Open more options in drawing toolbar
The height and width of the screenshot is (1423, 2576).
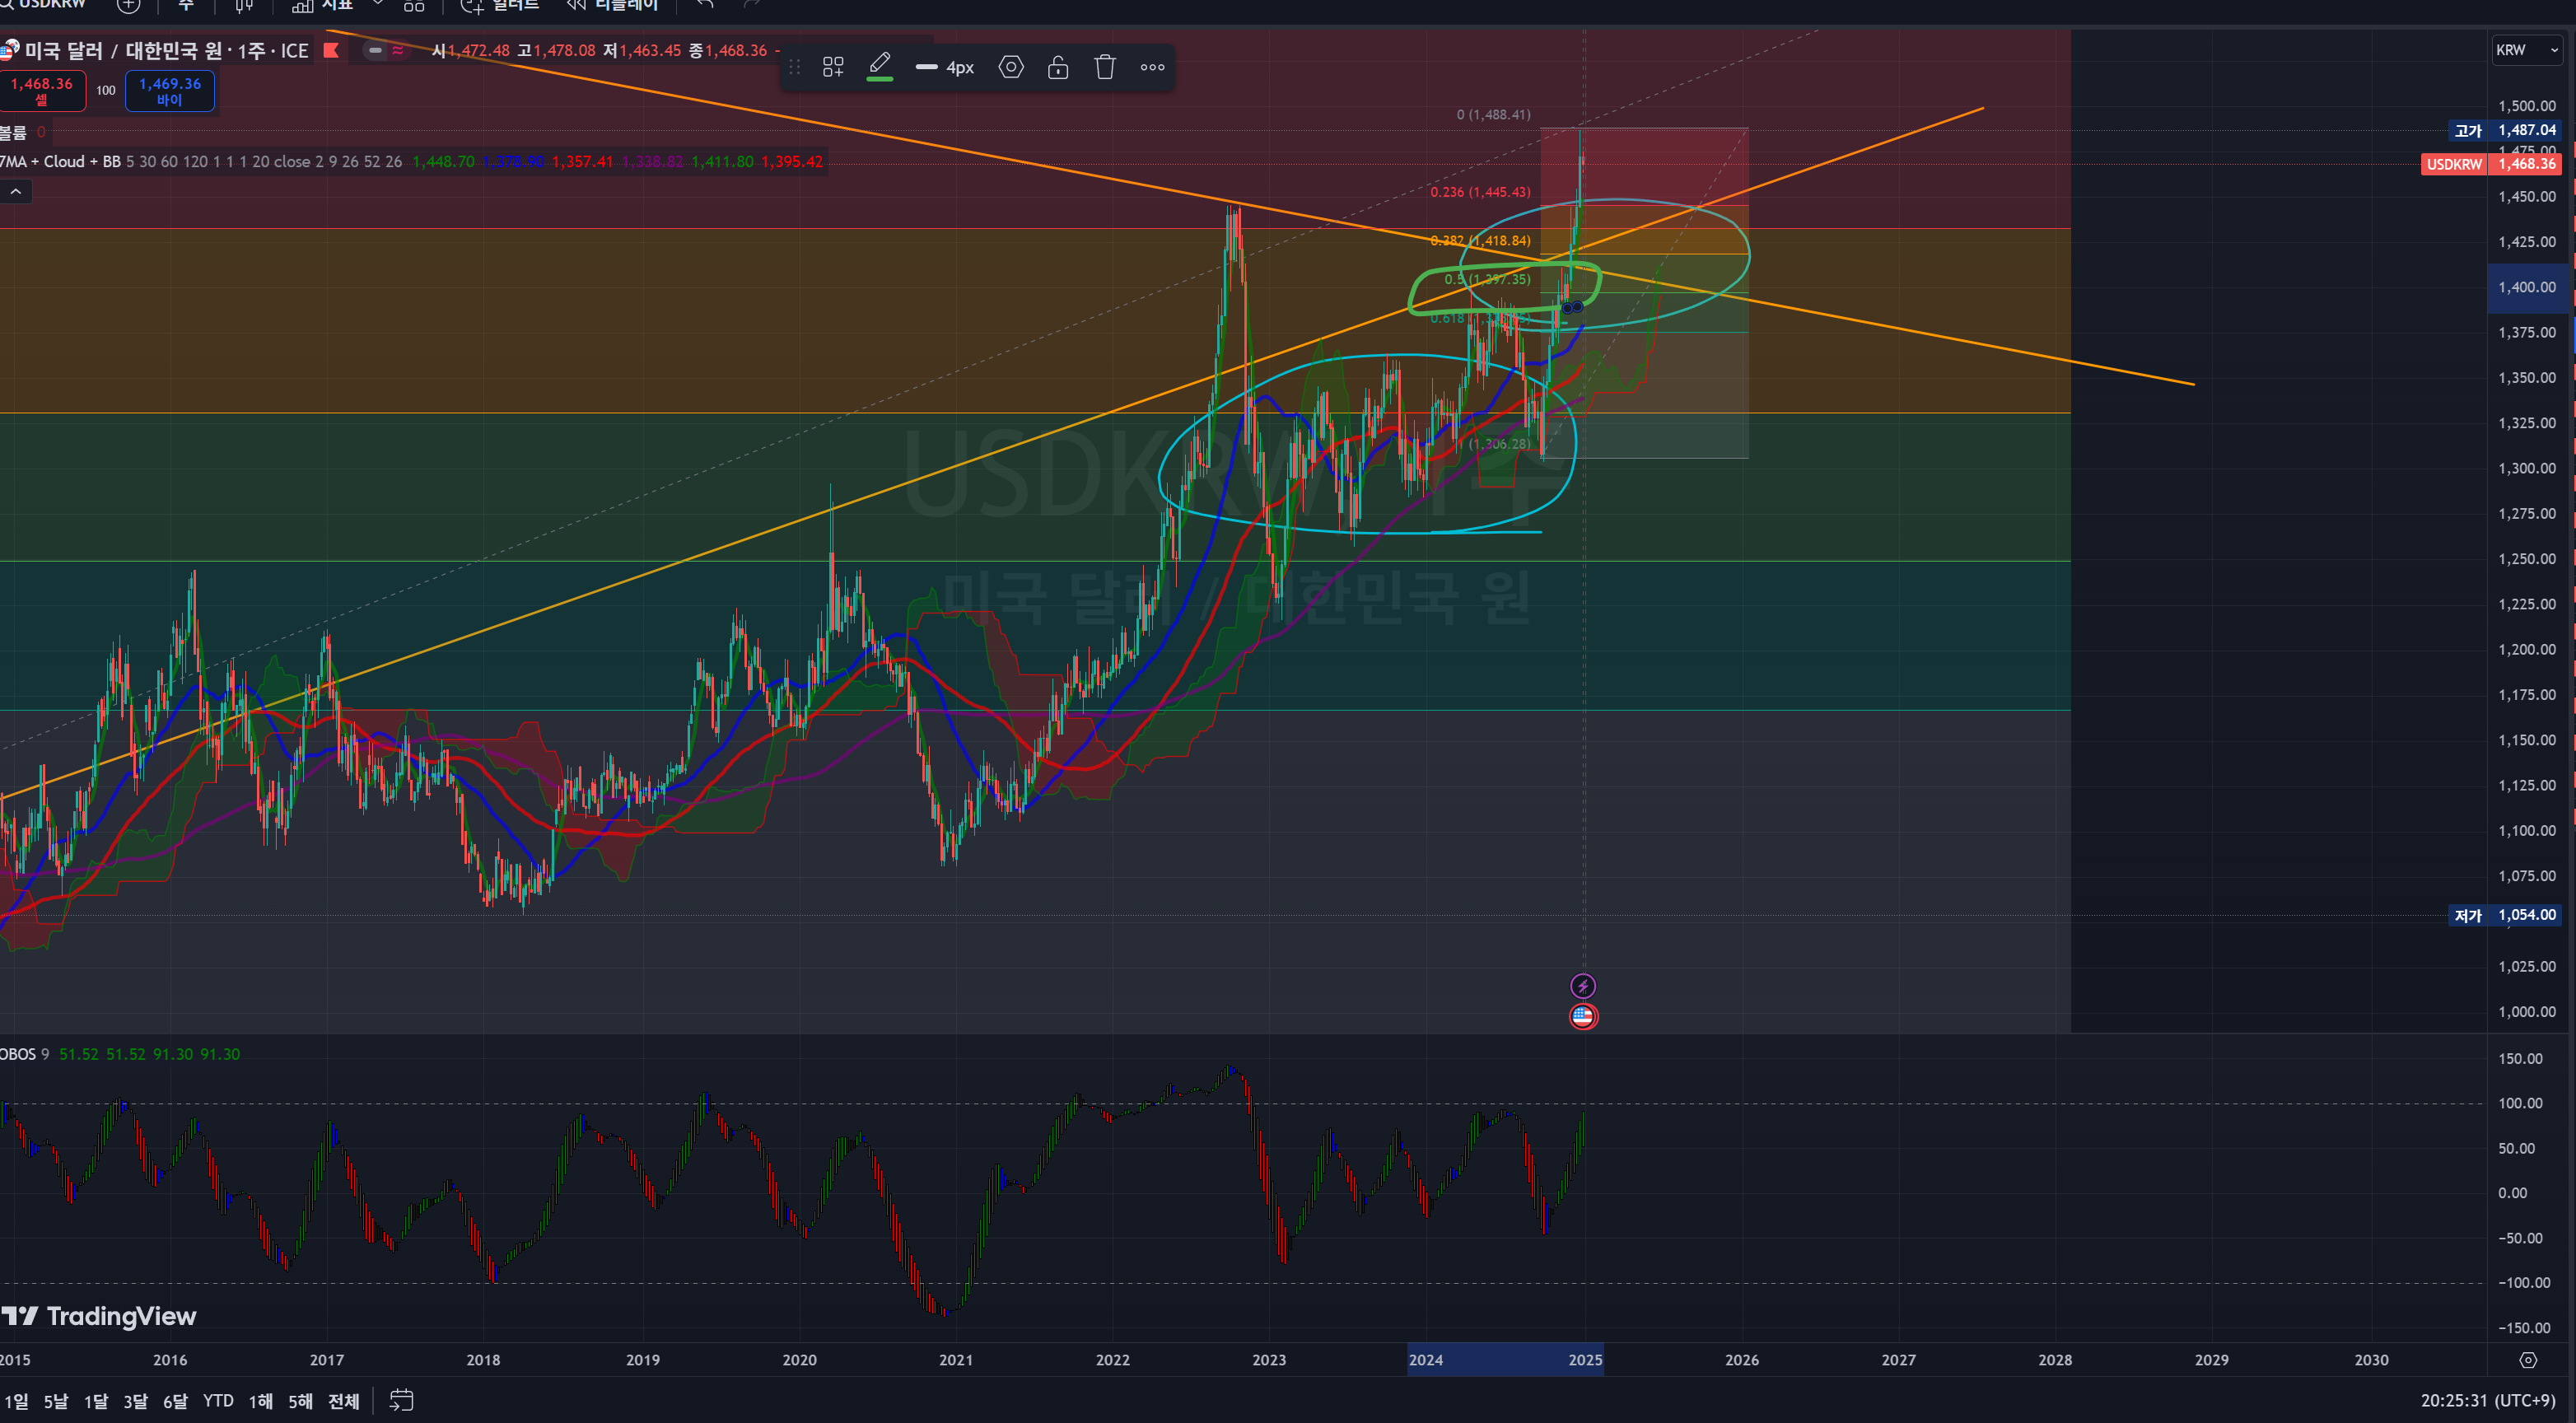point(1152,67)
